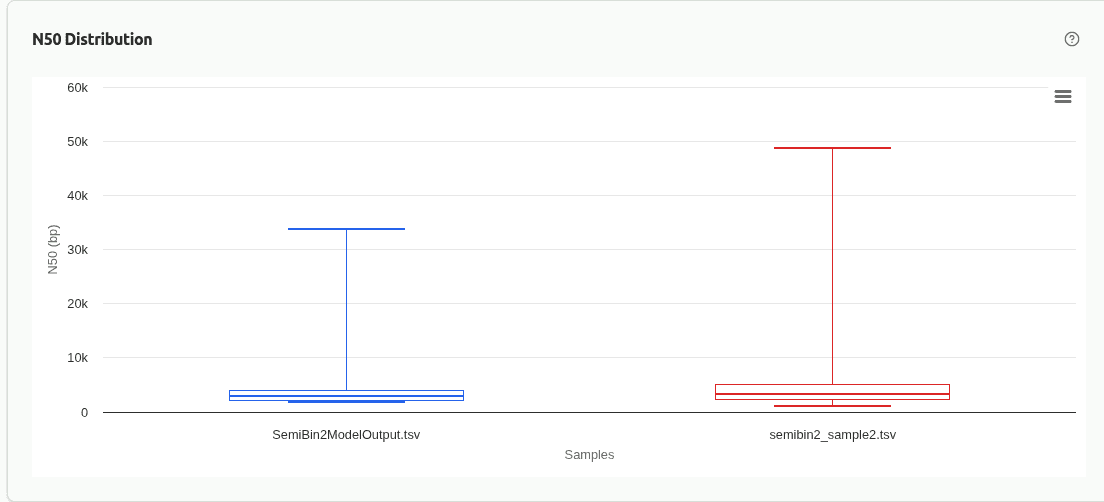Click the blue SemiBin2ModelOutput box
The image size is (1104, 502).
pos(346,394)
